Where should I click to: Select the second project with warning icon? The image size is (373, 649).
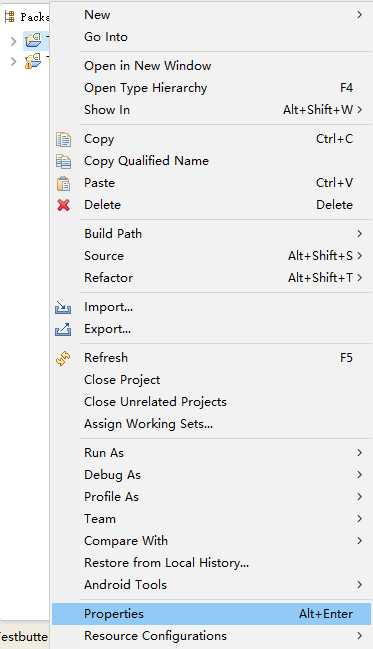pos(33,61)
